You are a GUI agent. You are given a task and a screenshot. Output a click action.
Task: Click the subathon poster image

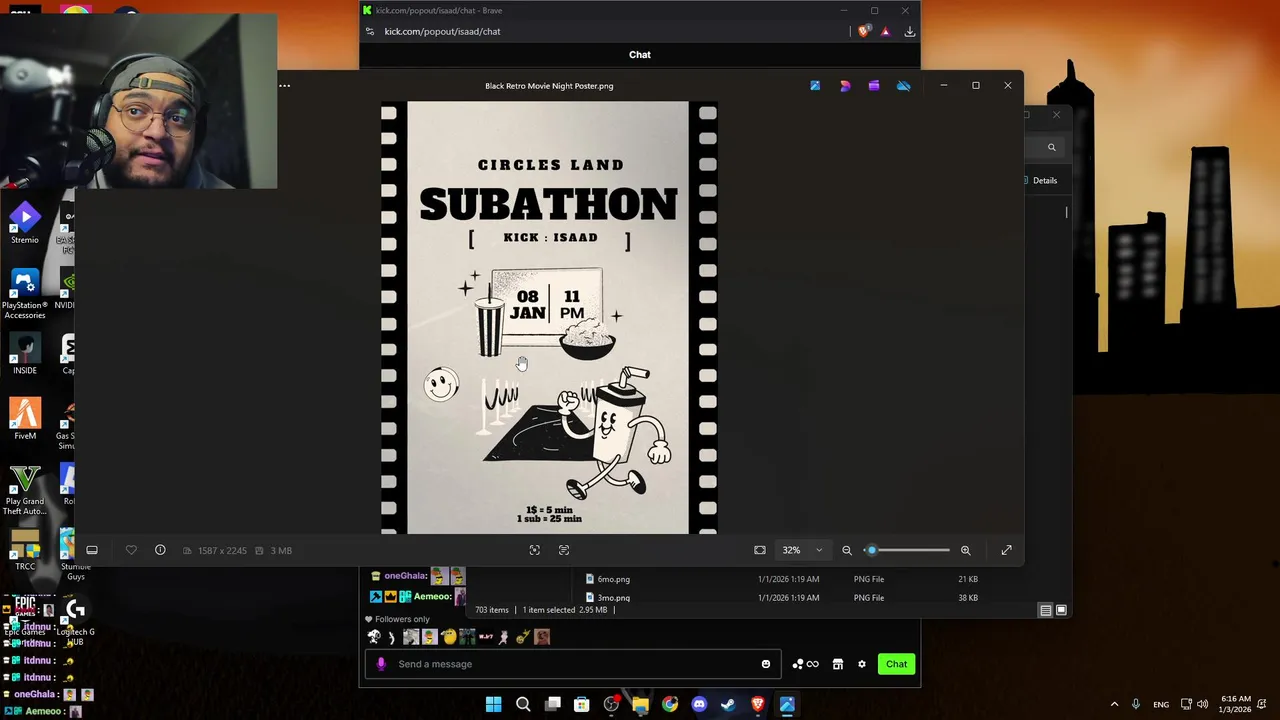549,317
